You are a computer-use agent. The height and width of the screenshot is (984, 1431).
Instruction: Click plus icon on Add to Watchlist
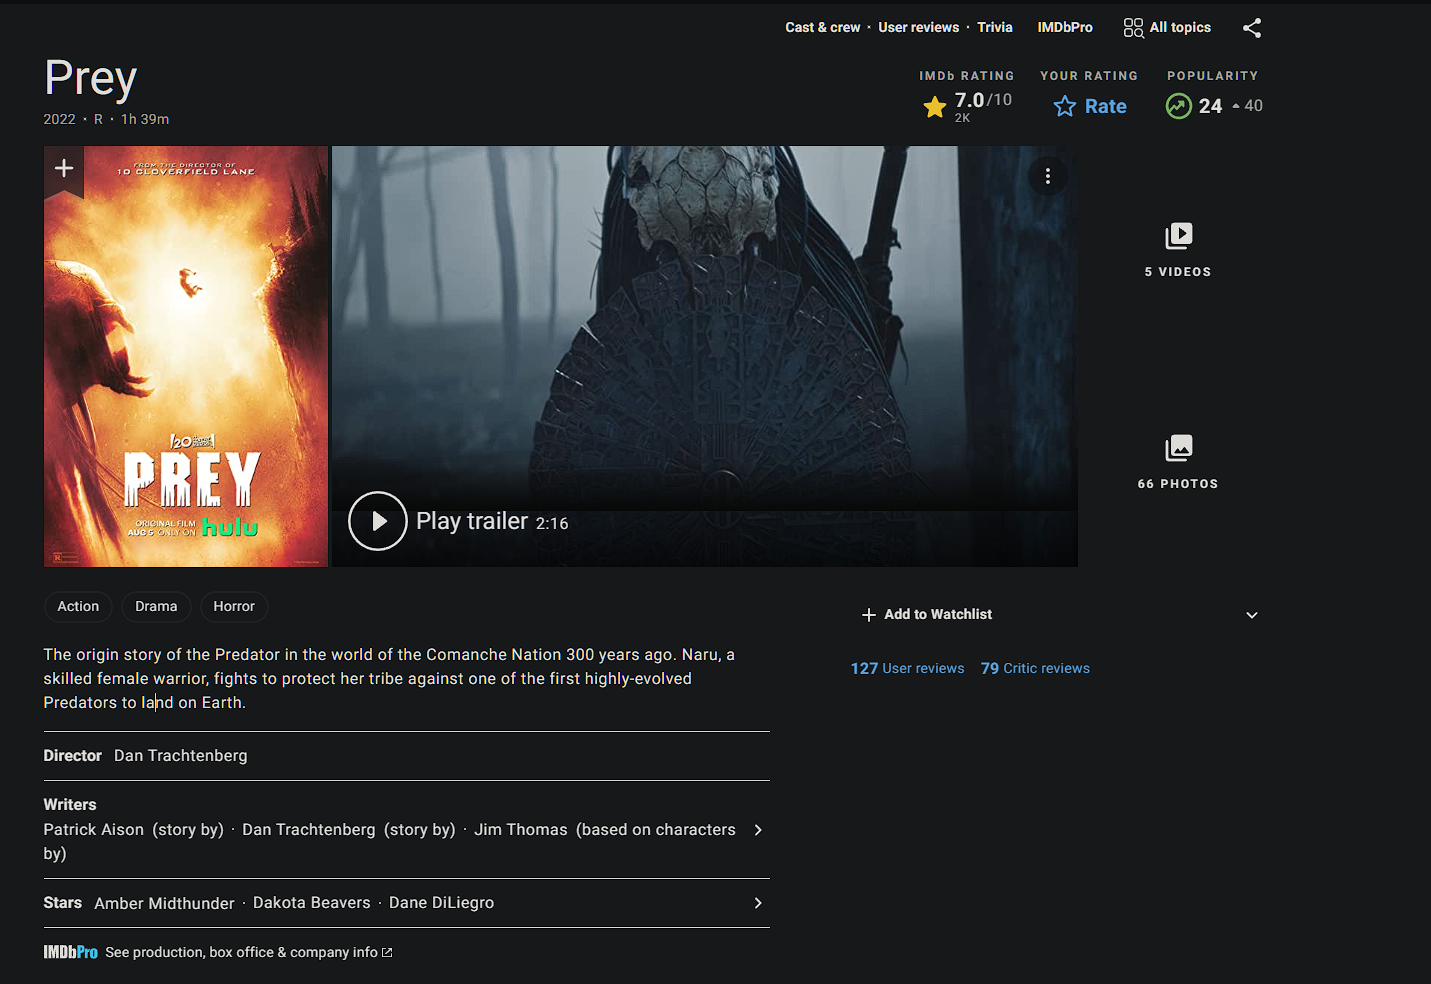coord(869,615)
